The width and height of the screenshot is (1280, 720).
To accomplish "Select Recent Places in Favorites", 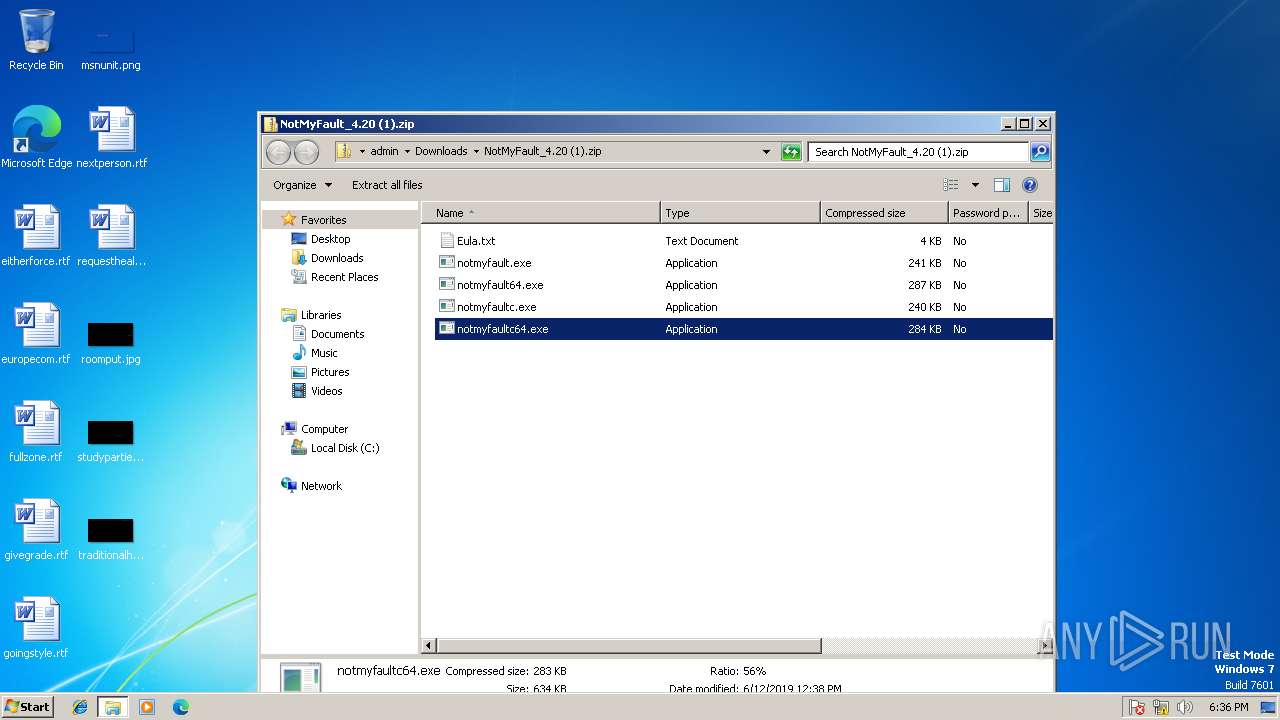I will click(344, 277).
